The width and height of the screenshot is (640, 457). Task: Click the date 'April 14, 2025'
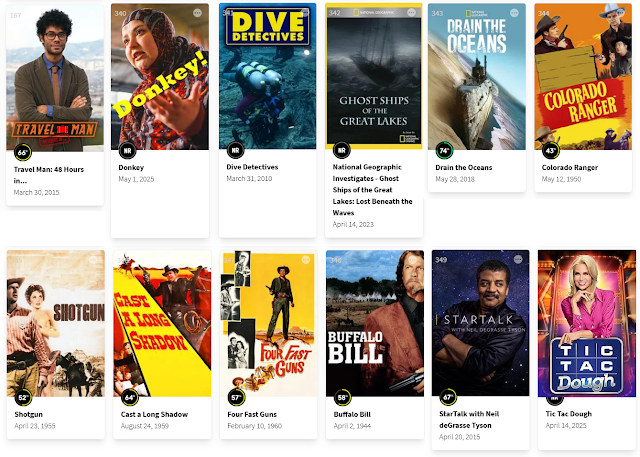tap(566, 425)
